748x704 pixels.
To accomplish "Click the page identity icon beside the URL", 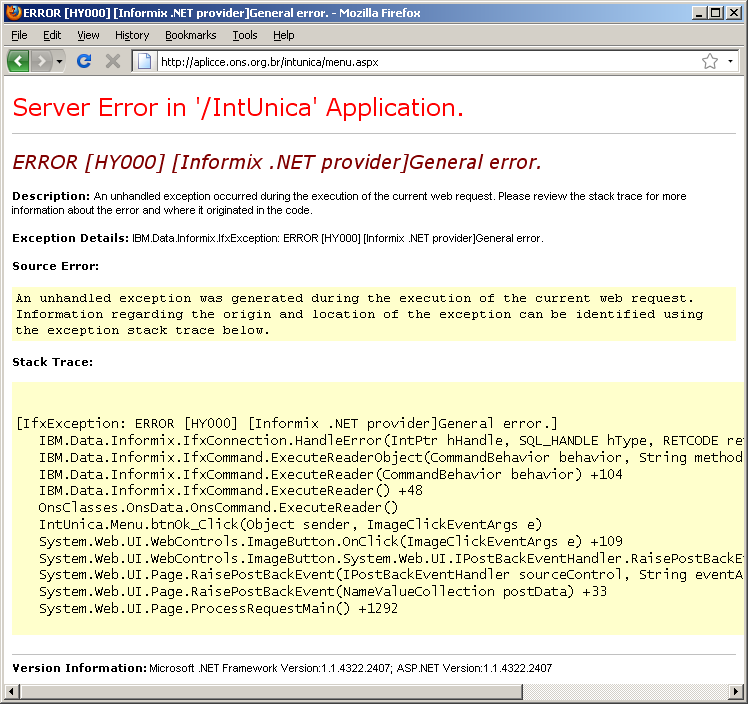I will coord(144,62).
